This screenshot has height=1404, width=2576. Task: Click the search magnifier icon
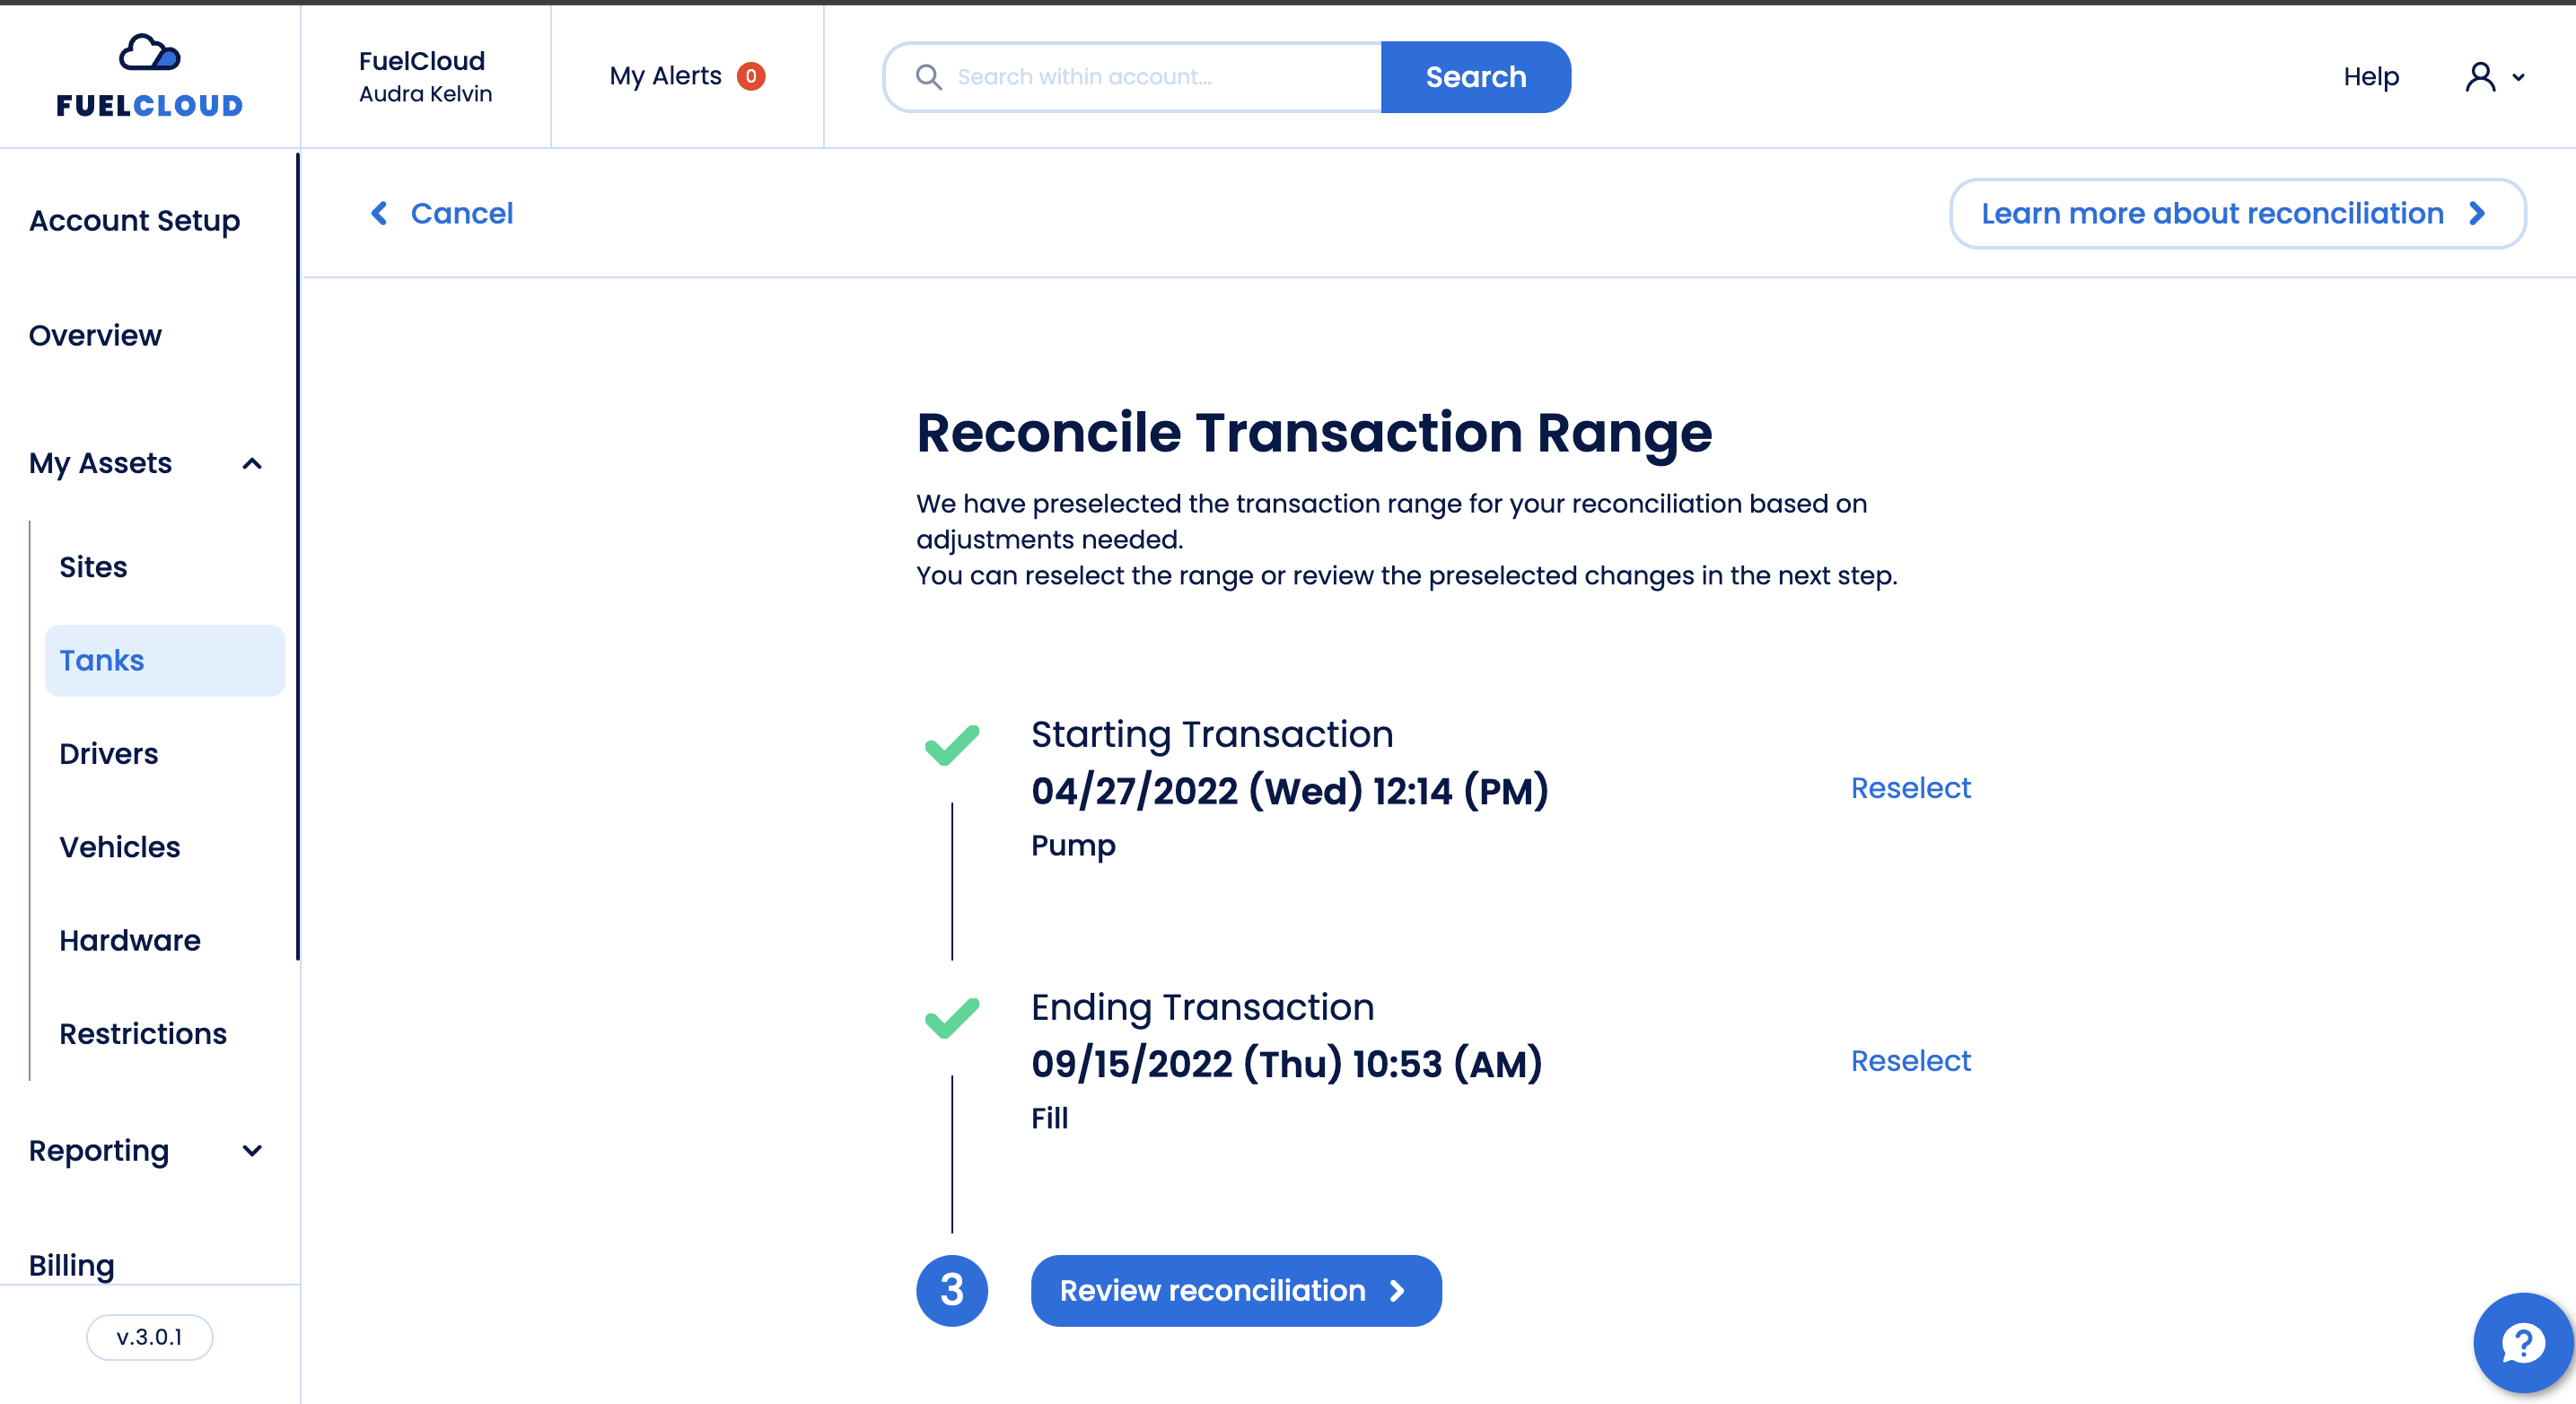928,77
